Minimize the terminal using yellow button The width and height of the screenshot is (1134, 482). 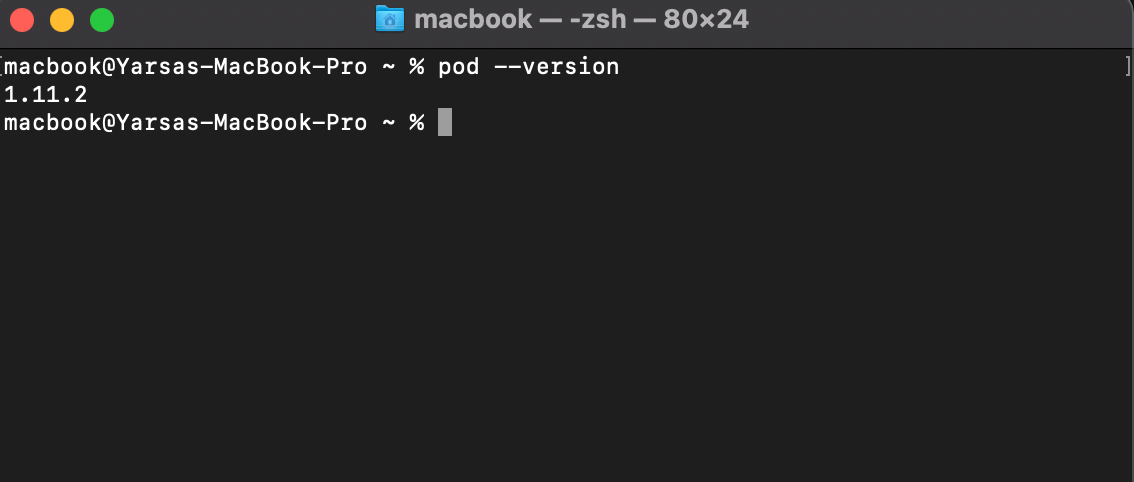click(62, 20)
